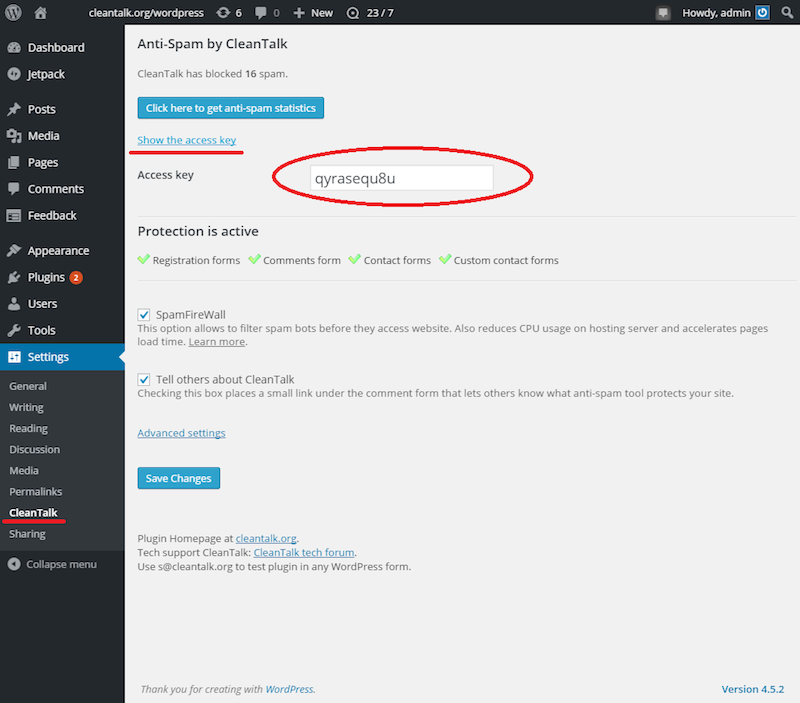Click the Plugins update badge 2

76,278
